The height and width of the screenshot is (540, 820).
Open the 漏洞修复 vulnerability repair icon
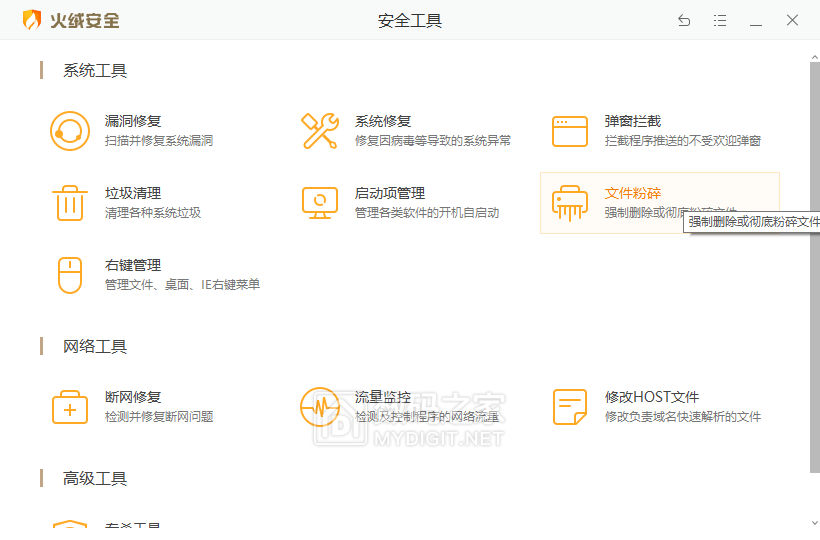(70, 131)
